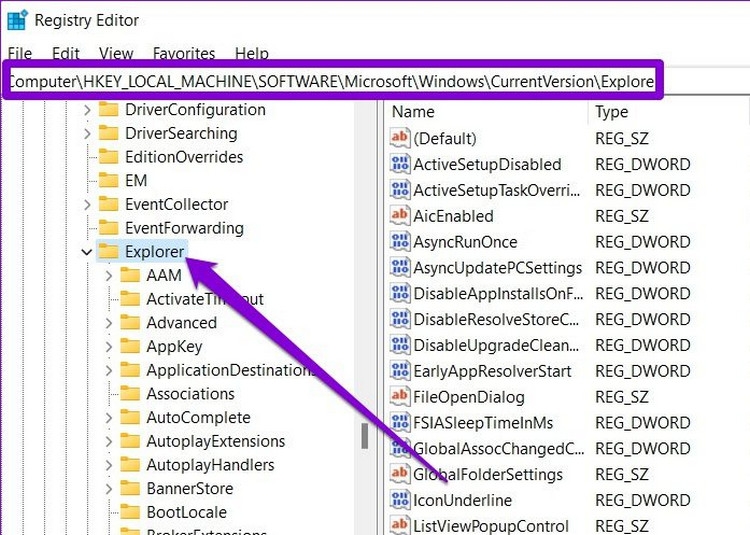Click the Registry Editor app icon

(x=18, y=20)
